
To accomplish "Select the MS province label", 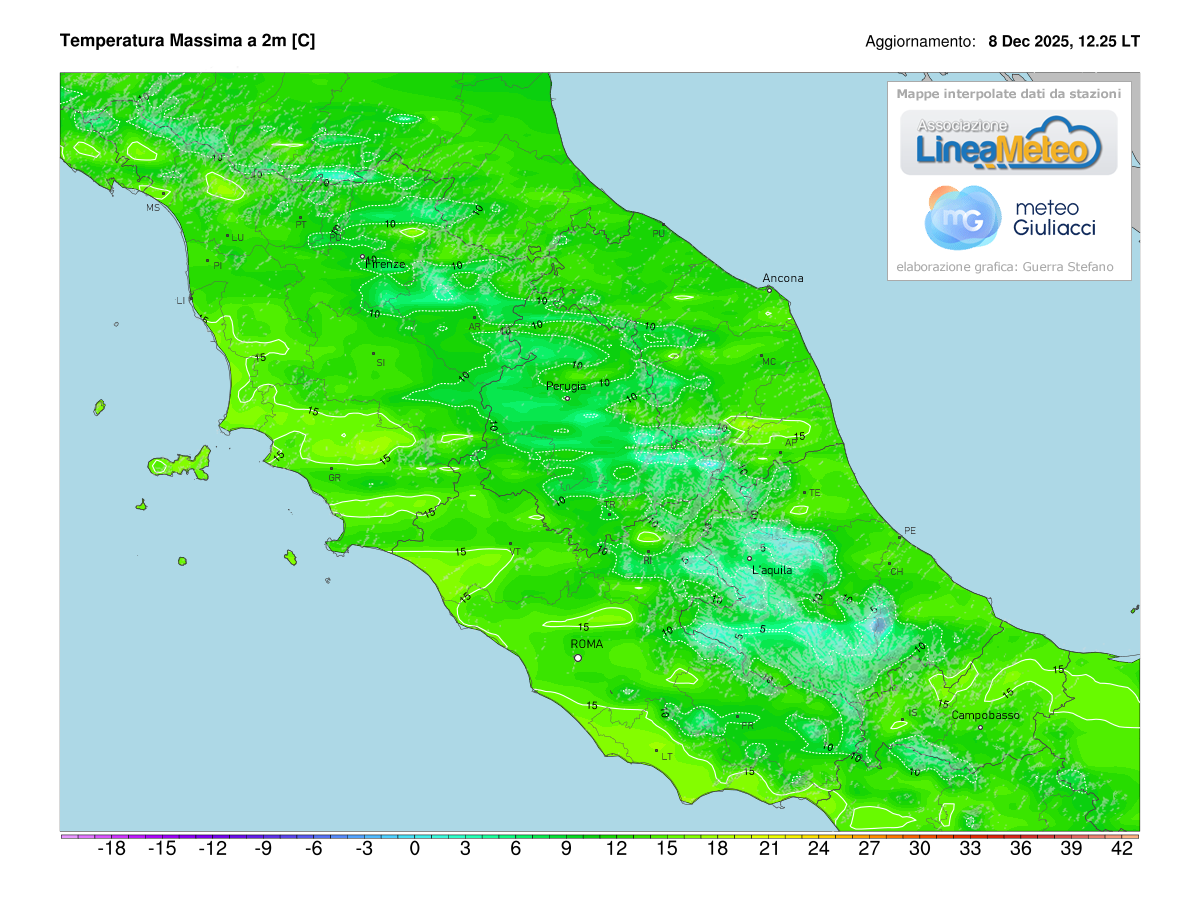I will pos(152,208).
